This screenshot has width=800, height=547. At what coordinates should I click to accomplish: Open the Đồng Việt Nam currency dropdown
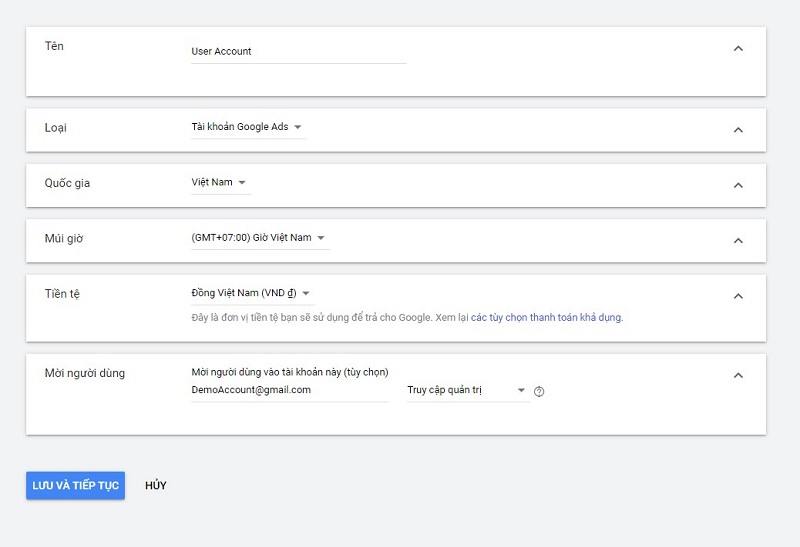(253, 293)
